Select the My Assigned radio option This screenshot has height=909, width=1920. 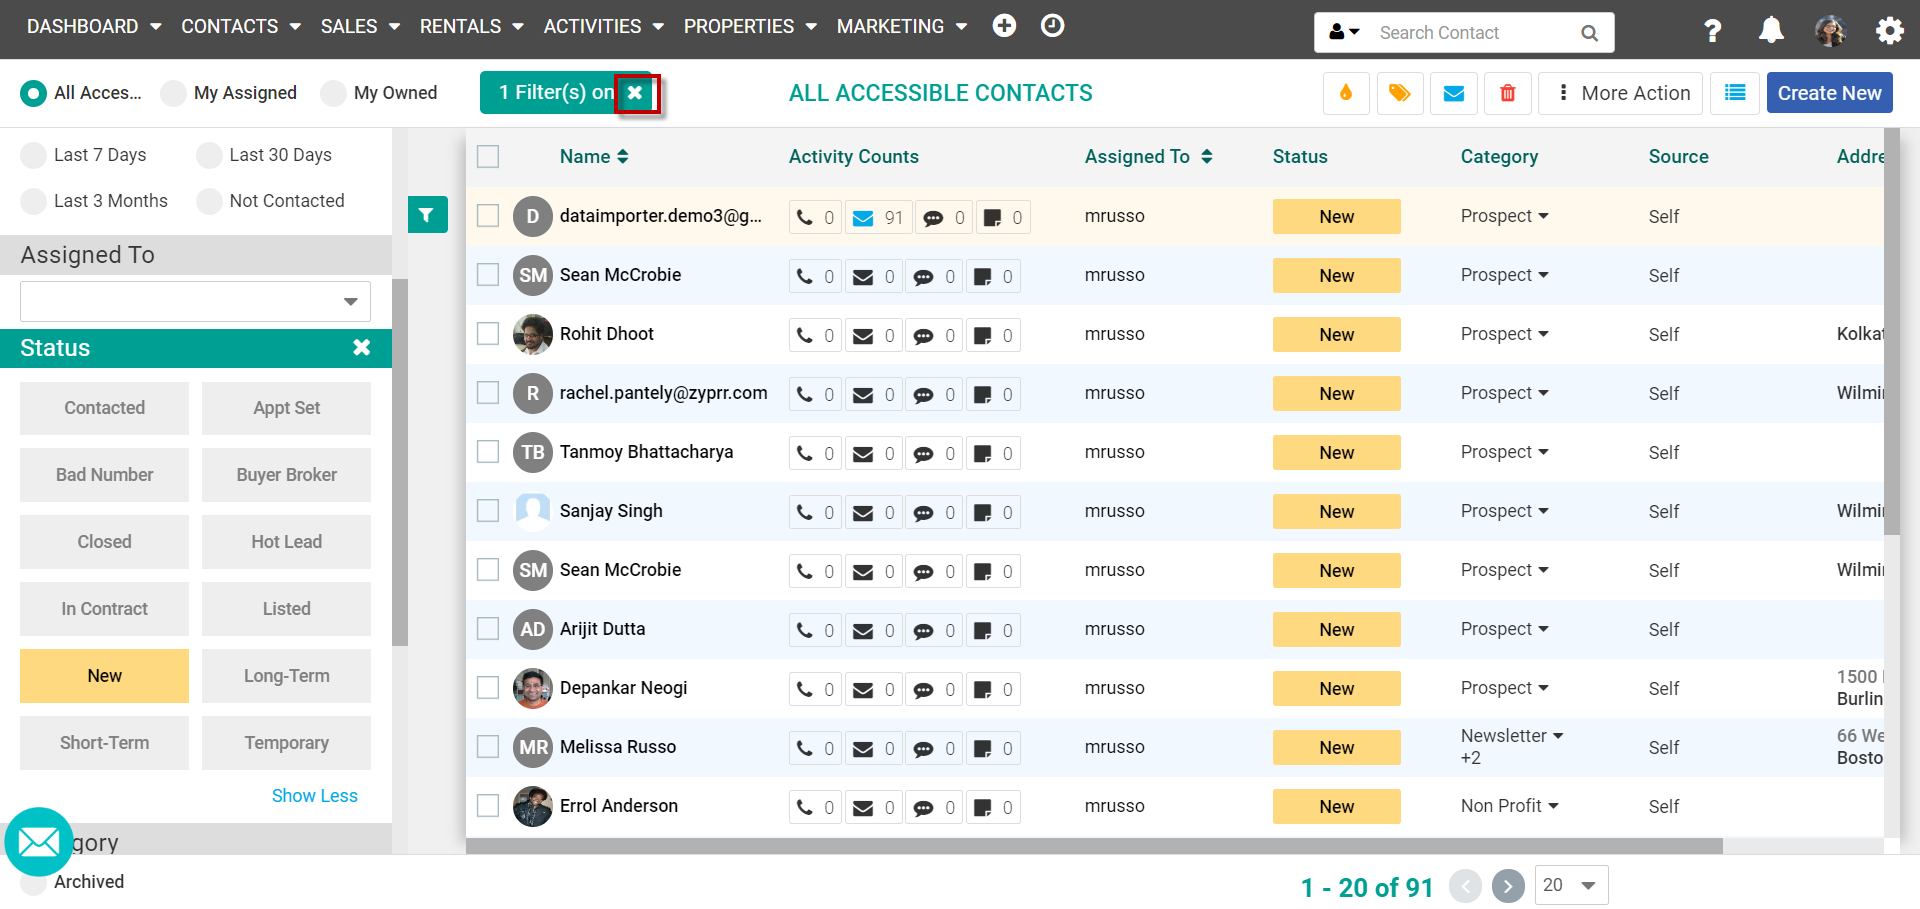click(174, 93)
